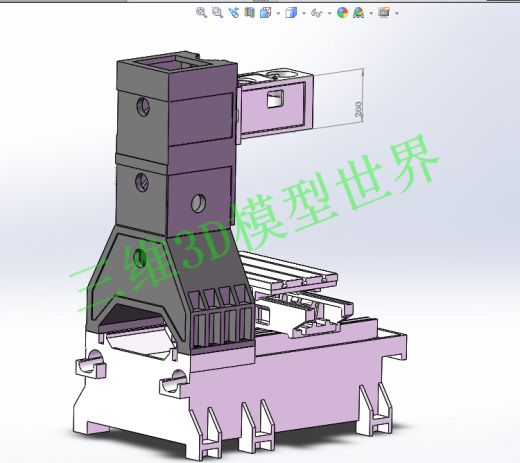This screenshot has width=520, height=463.
Task: Open the View Settings dropdown arrow
Action: 397,14
